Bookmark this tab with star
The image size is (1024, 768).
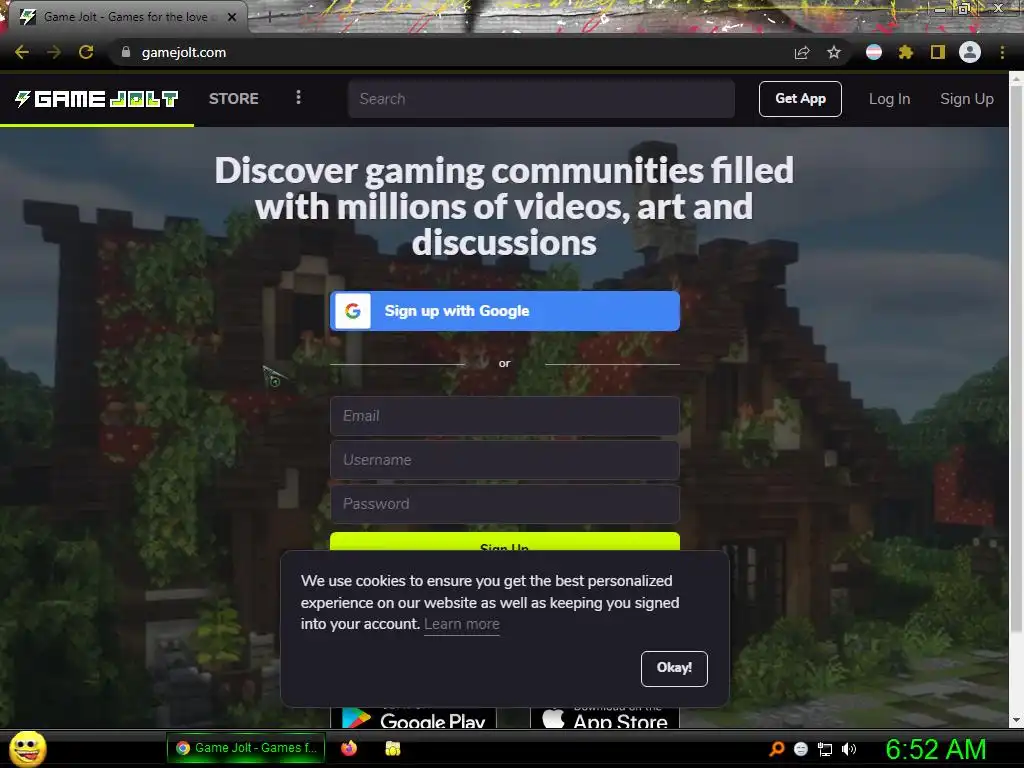coord(834,52)
